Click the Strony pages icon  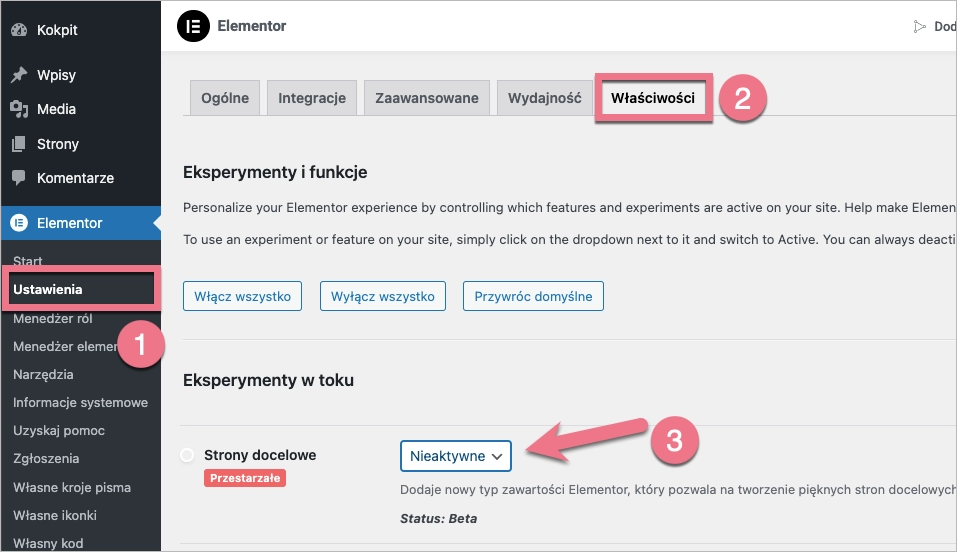pyautogui.click(x=18, y=144)
